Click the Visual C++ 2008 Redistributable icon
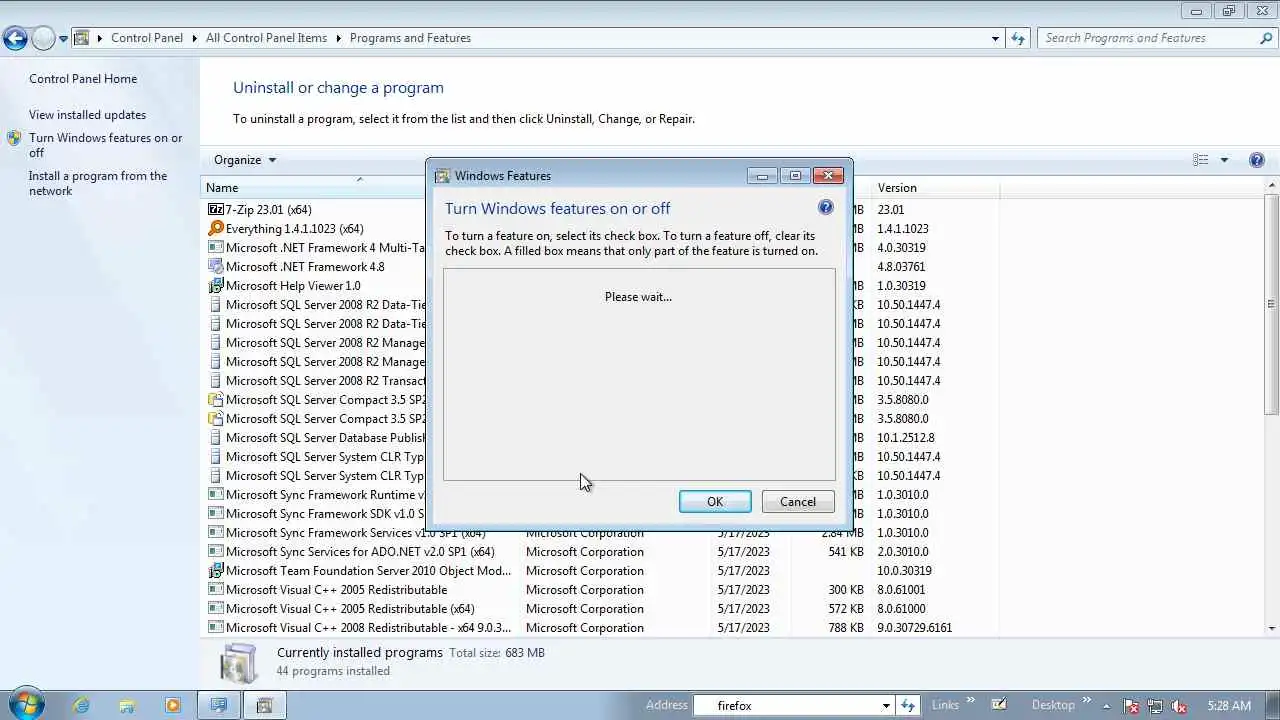 [215, 627]
